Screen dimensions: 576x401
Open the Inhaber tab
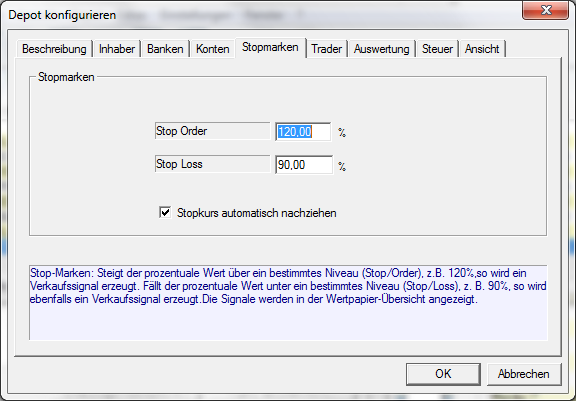click(x=116, y=49)
